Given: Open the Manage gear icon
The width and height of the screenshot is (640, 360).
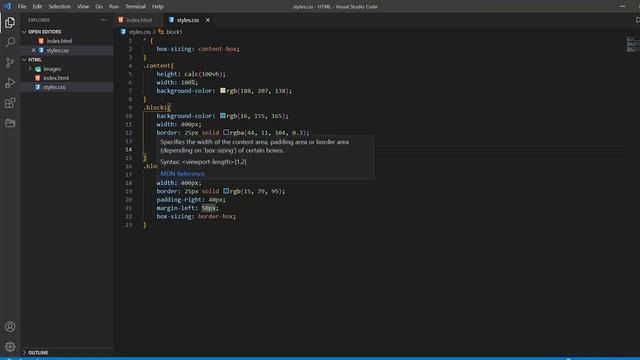Looking at the screenshot, I should tap(10, 347).
